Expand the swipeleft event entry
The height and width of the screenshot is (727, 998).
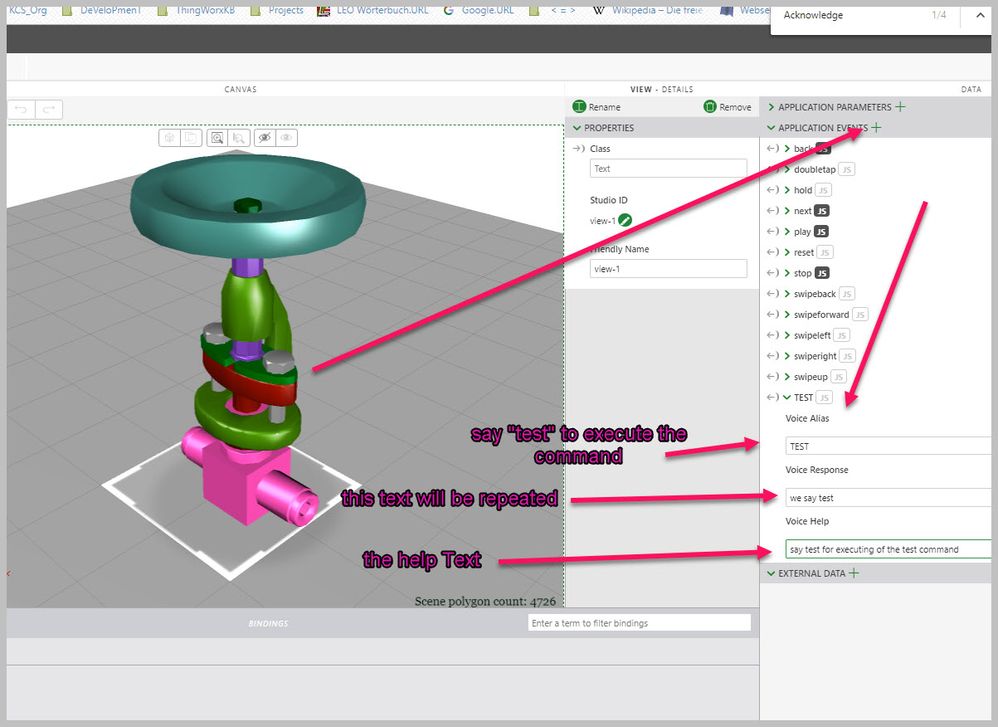(787, 335)
